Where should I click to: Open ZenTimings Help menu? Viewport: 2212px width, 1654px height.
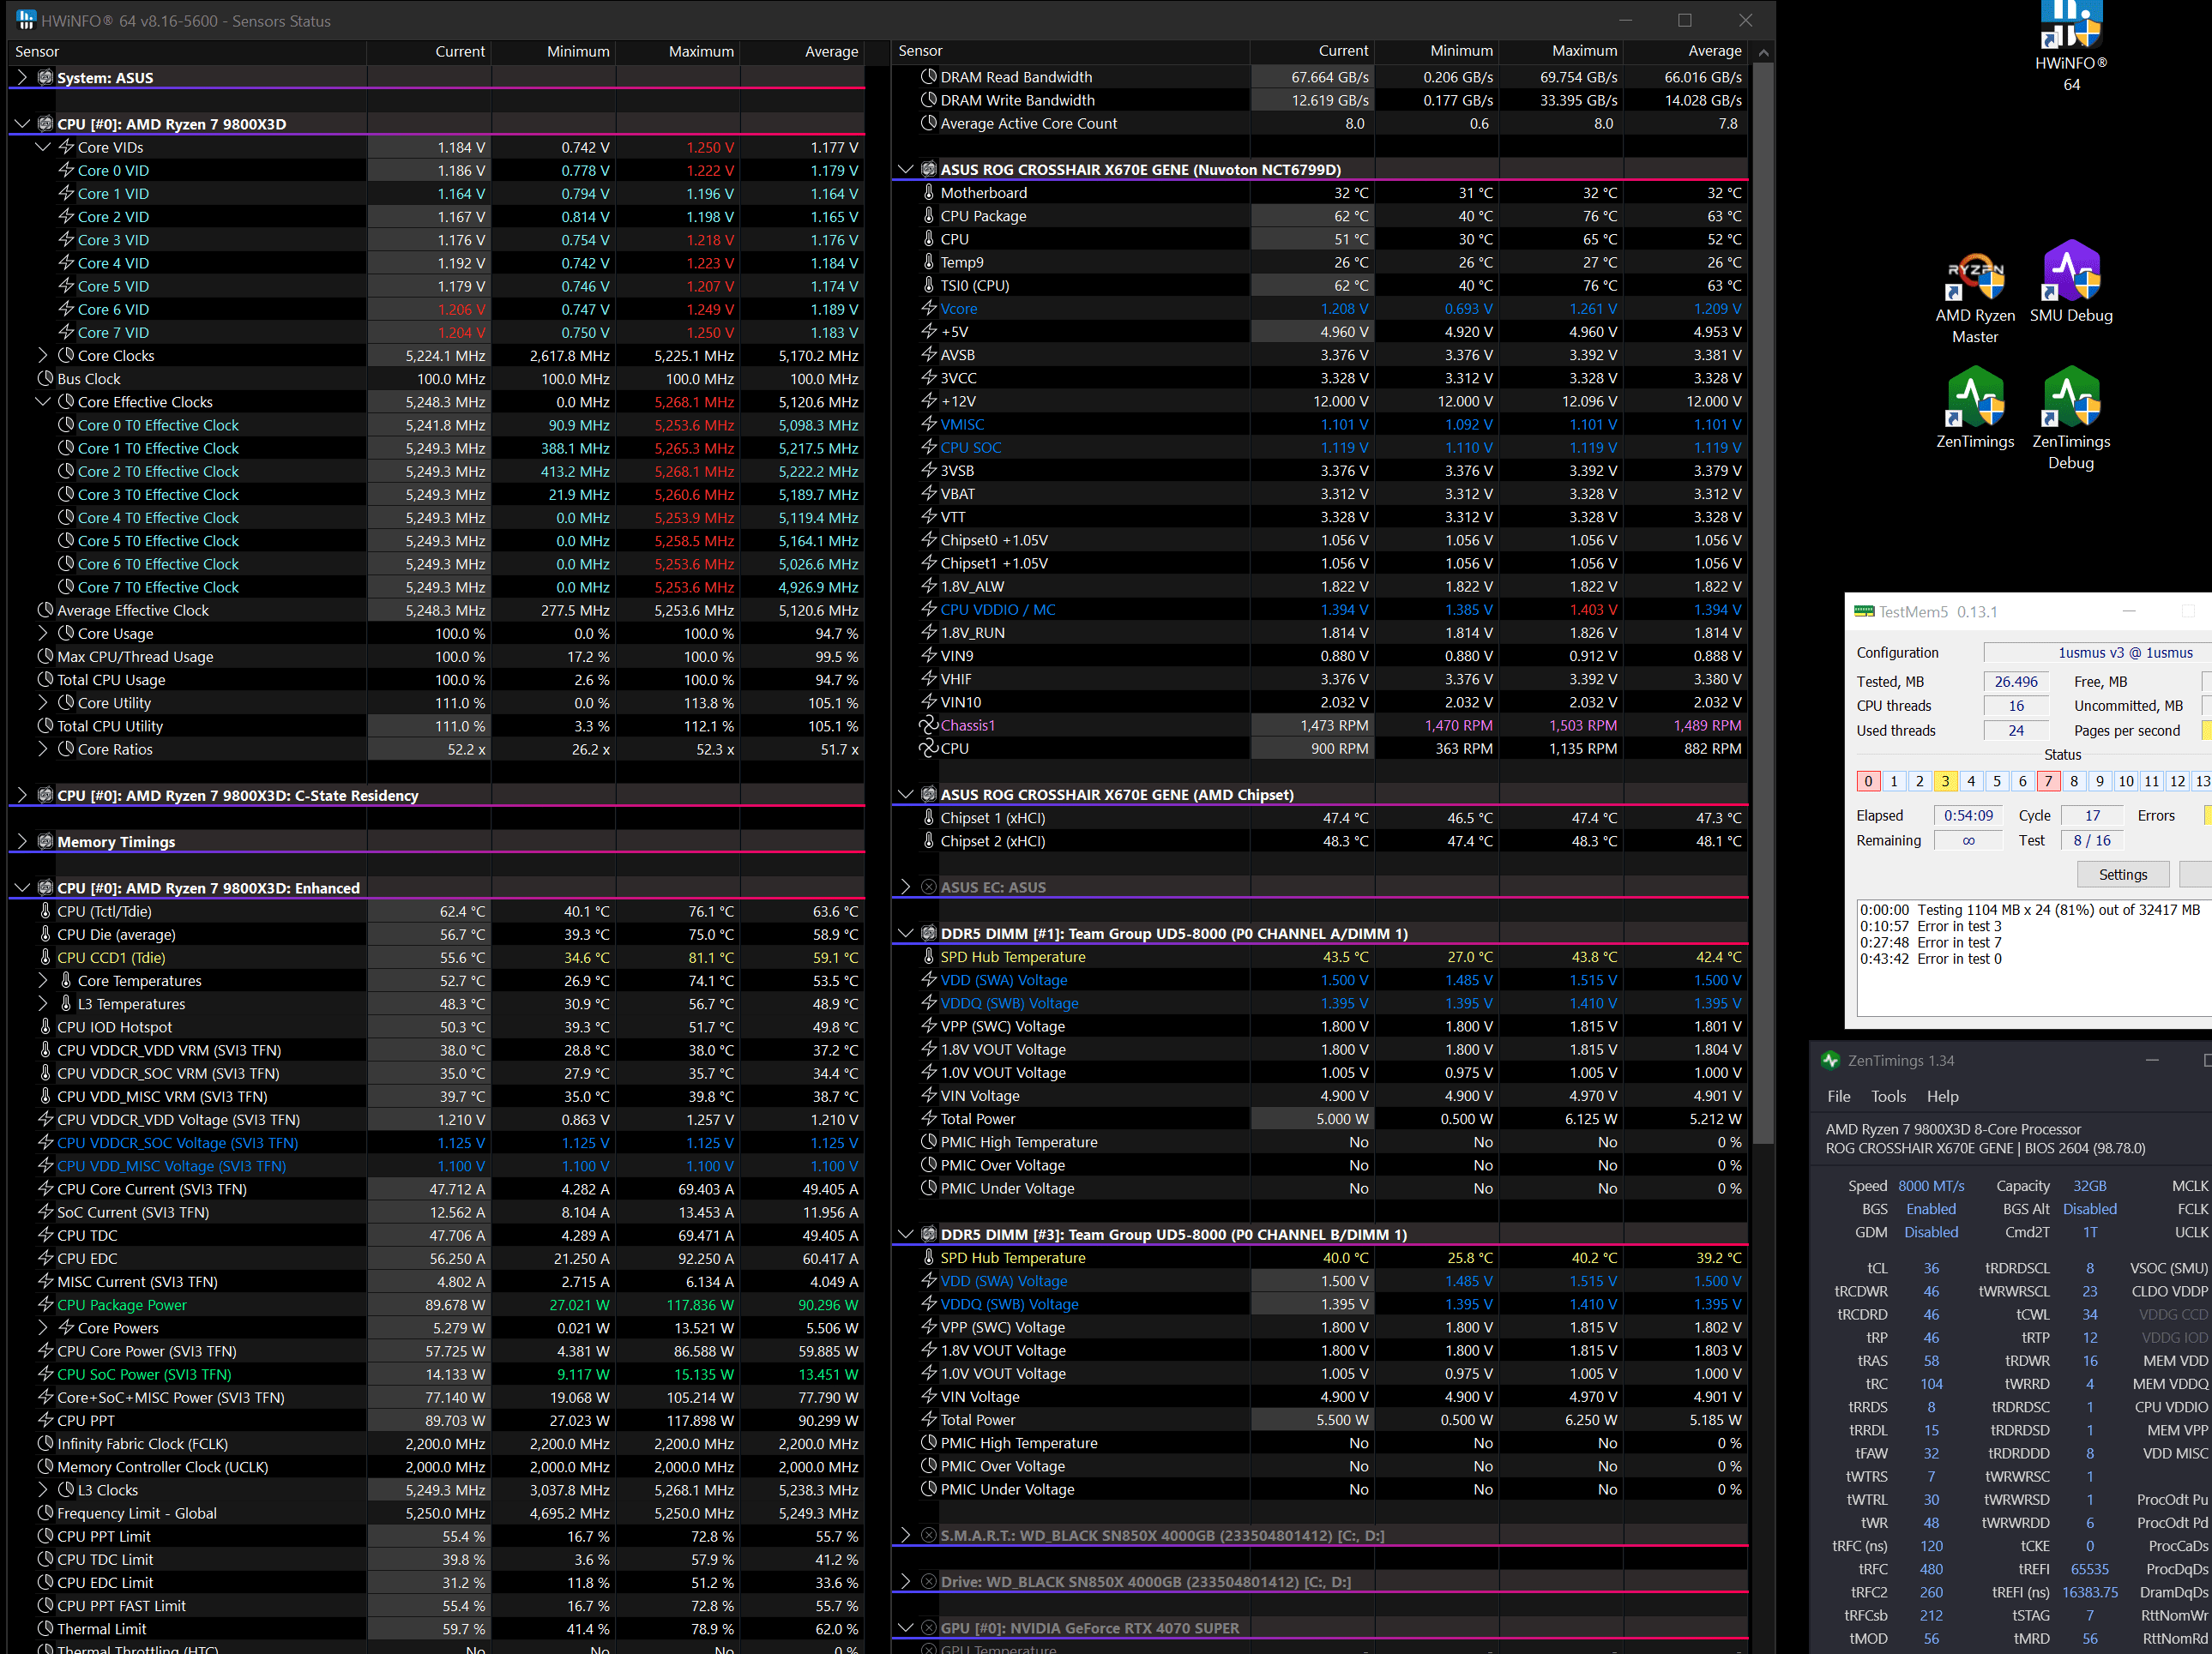pyautogui.click(x=1942, y=1096)
